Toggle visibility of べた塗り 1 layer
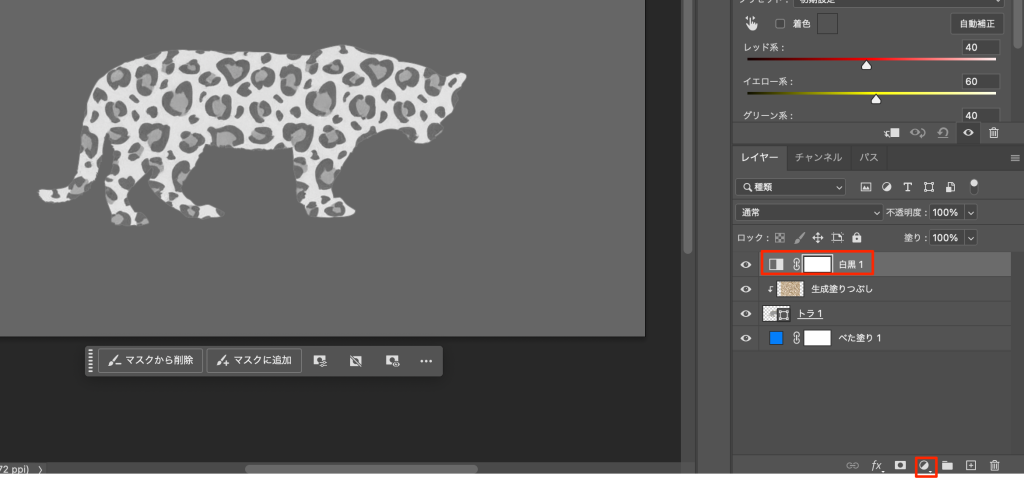Viewport: 1024px width, 478px height. (745, 339)
